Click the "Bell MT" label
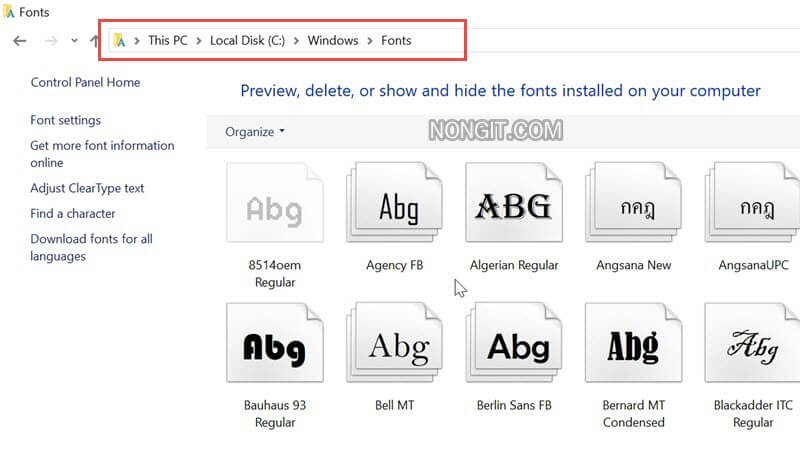This screenshot has width=800, height=450. [394, 405]
